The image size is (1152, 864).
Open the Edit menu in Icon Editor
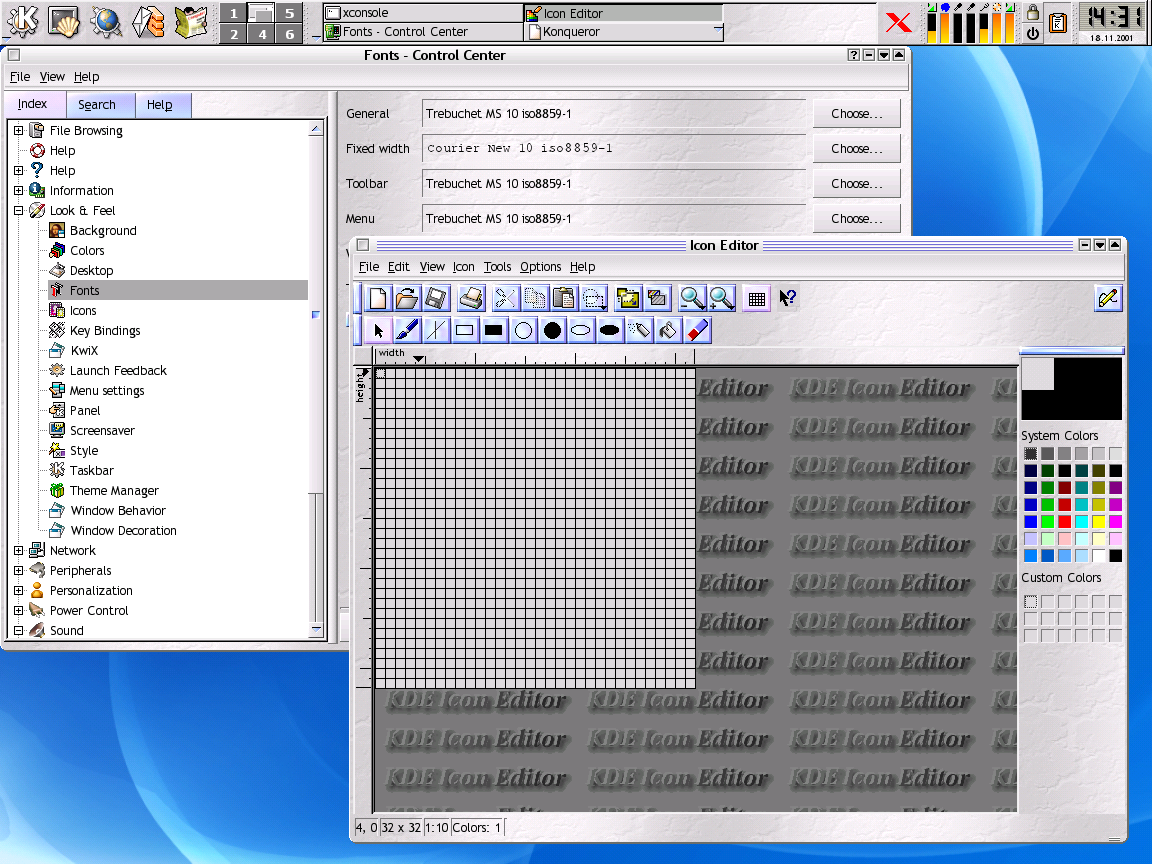click(398, 267)
